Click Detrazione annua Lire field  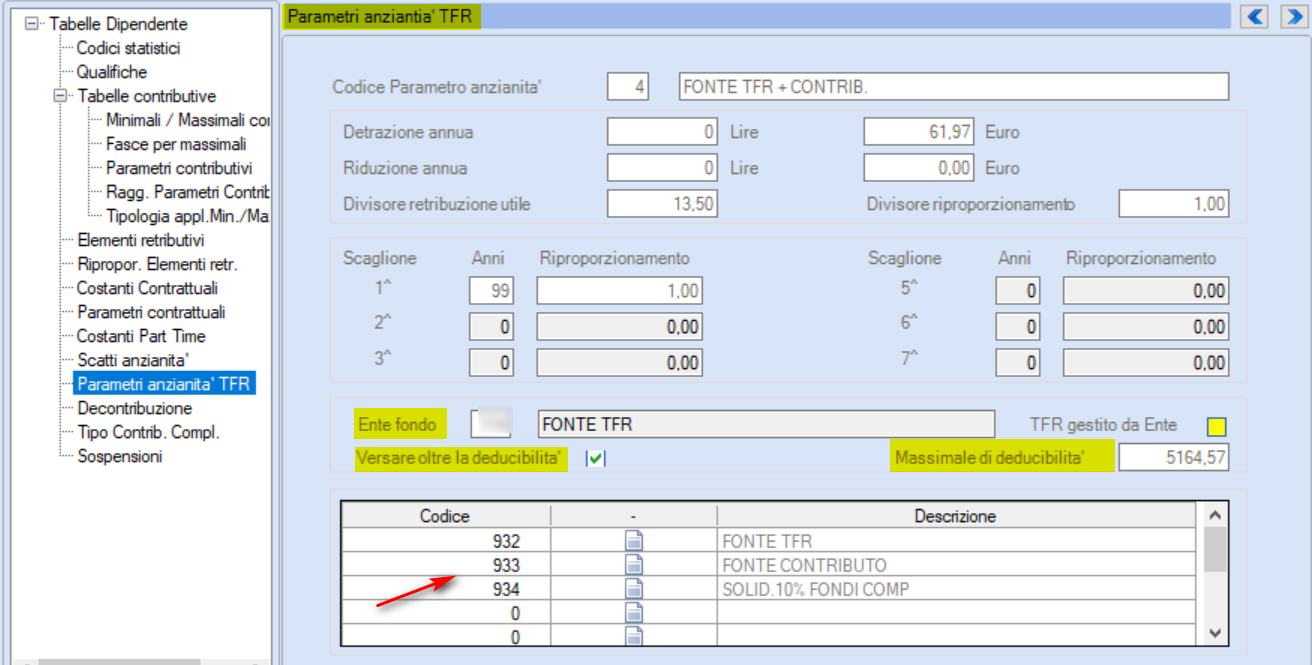662,132
